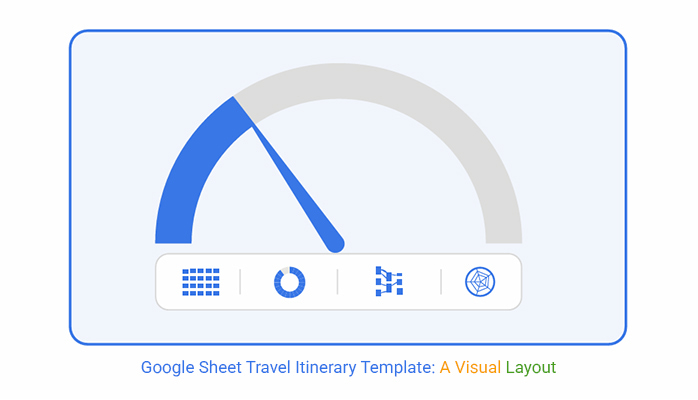Screen dimensions: 698x400
Task: Click the word 'Google' in the caption
Action: pyautogui.click(x=167, y=368)
